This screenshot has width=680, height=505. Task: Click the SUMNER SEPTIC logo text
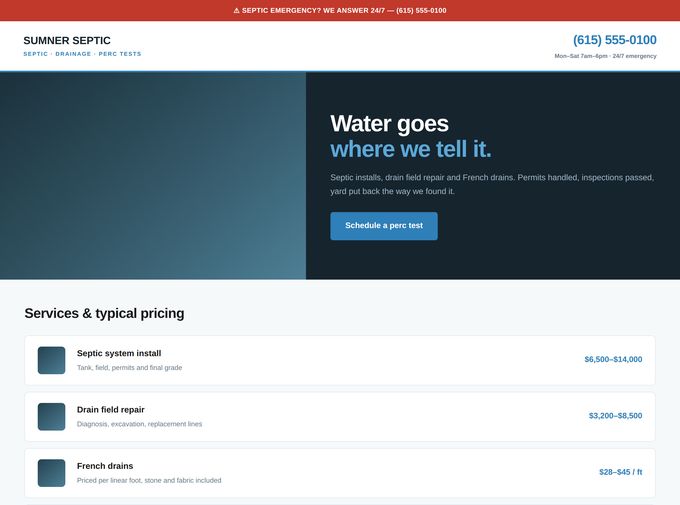pos(67,40)
